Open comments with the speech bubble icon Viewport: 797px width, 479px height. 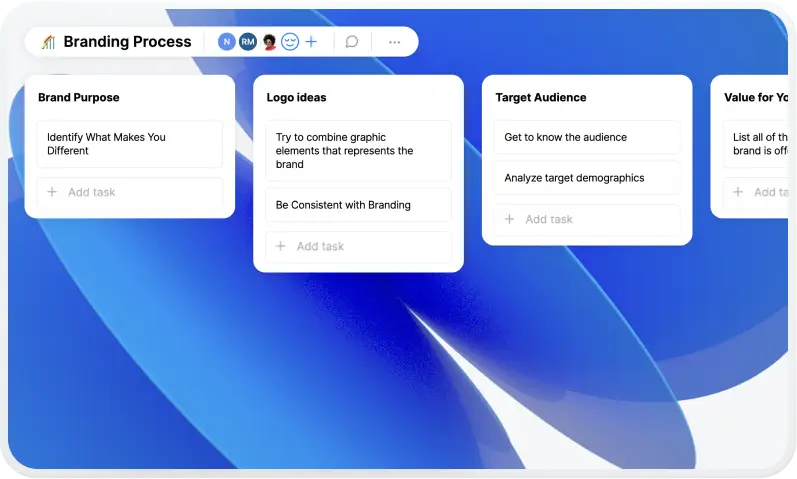(x=352, y=42)
